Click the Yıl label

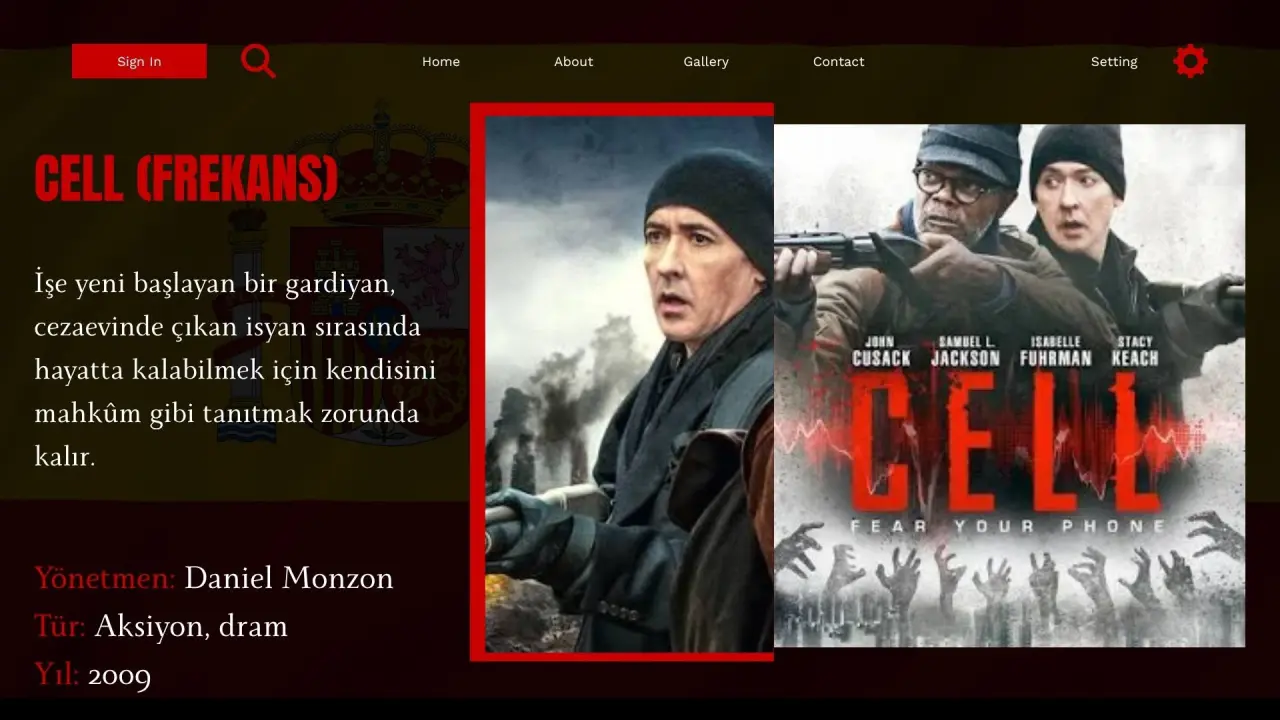[57, 675]
